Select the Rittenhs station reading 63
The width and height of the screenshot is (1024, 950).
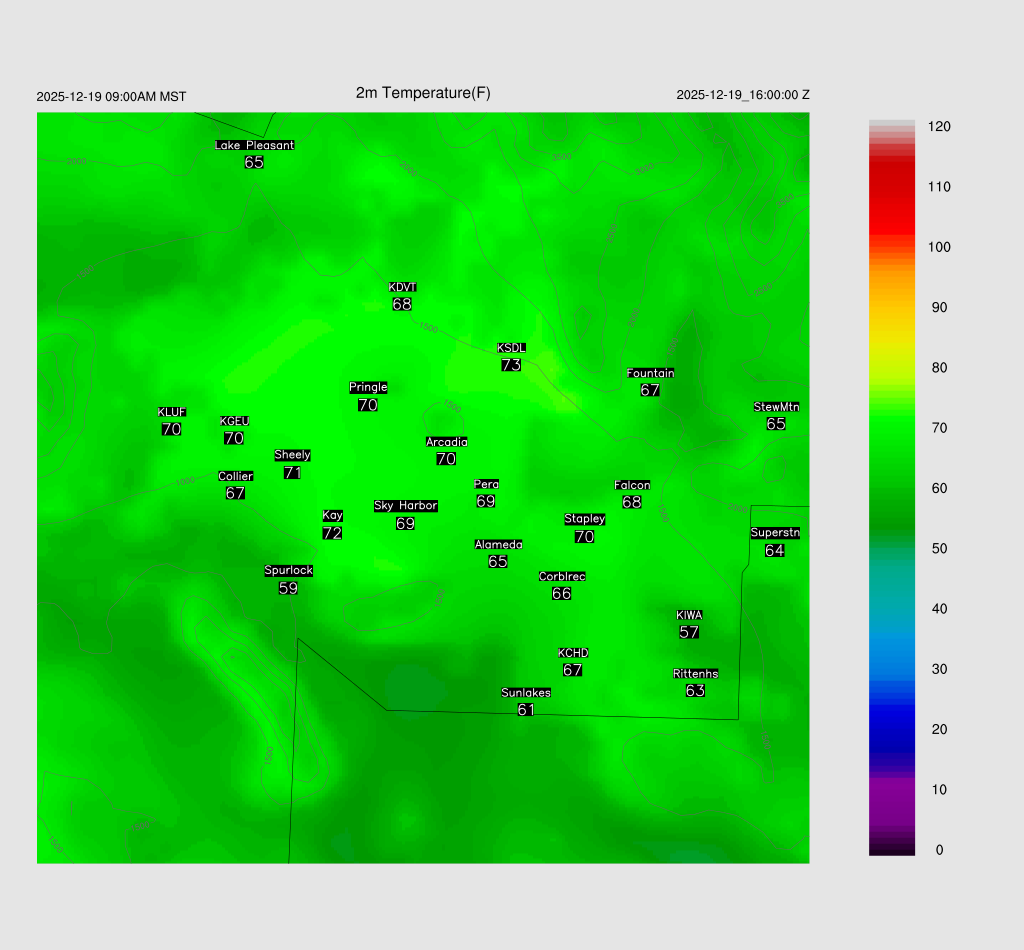coord(696,691)
